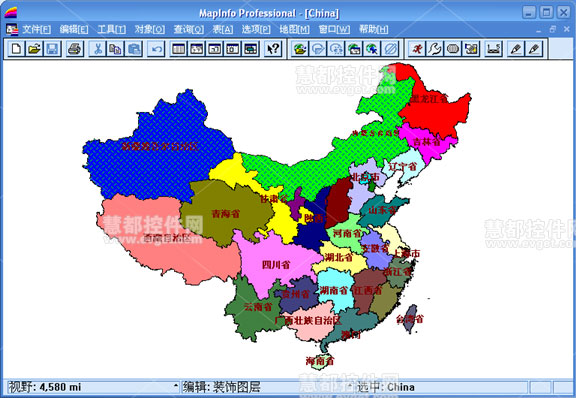This screenshot has width=576, height=398.
Task: Click the globe with cursor arrow icon
Action: [372, 49]
